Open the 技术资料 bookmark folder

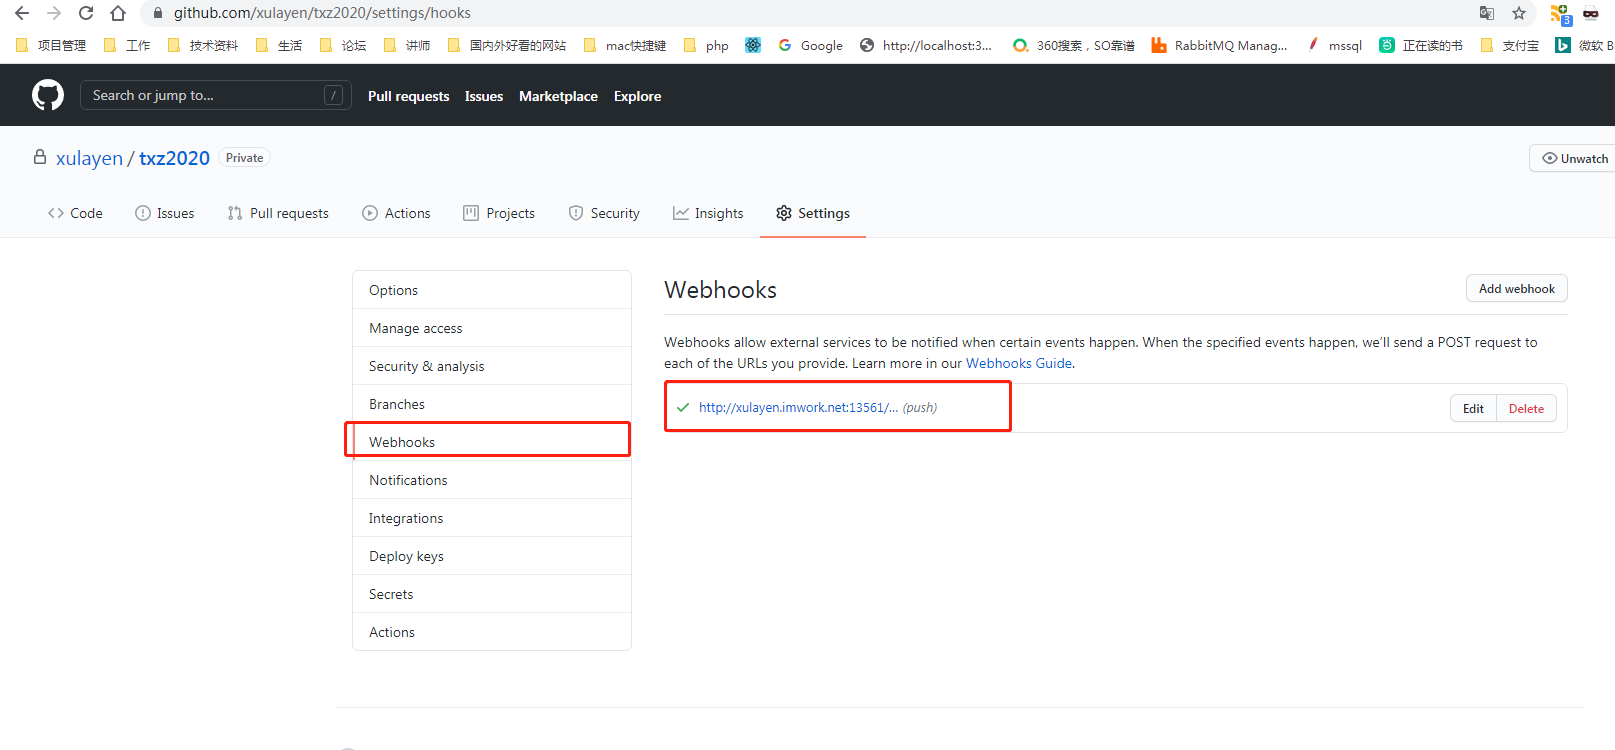[203, 45]
